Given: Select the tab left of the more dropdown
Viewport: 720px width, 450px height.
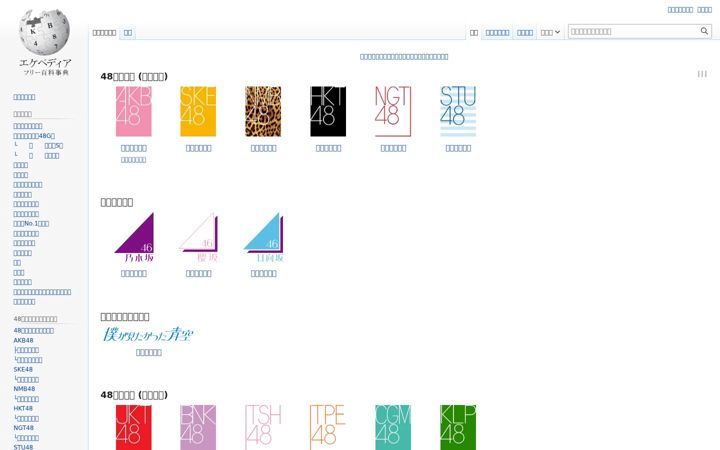Looking at the screenshot, I should pyautogui.click(x=525, y=33).
